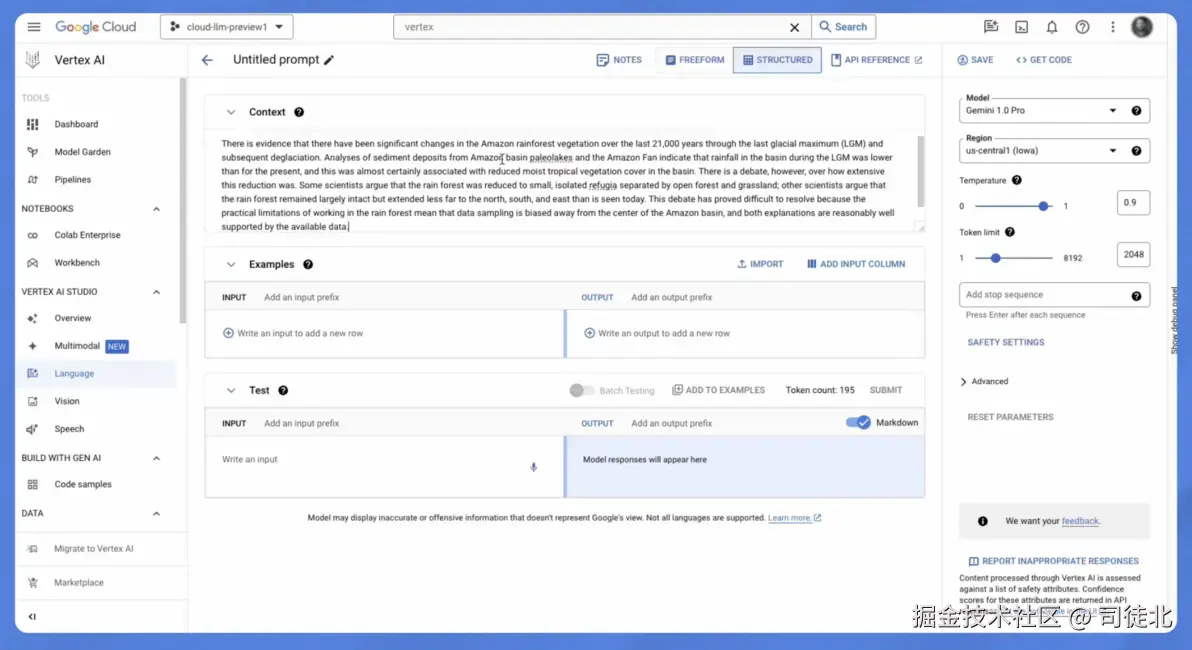Show help for Temperature setting

[x=1016, y=180]
